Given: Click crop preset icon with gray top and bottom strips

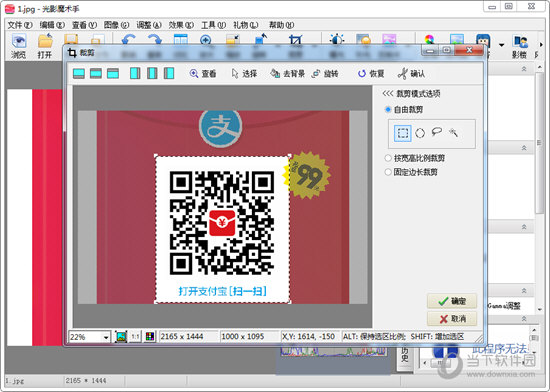Looking at the screenshot, I should click(x=96, y=73).
